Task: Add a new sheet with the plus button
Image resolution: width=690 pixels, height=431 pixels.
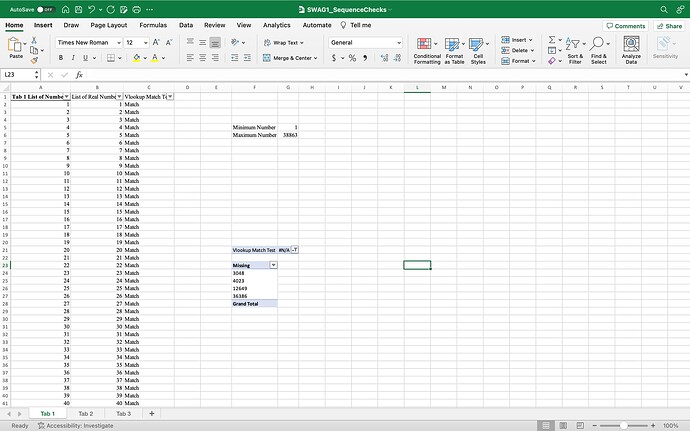Action: click(x=152, y=413)
